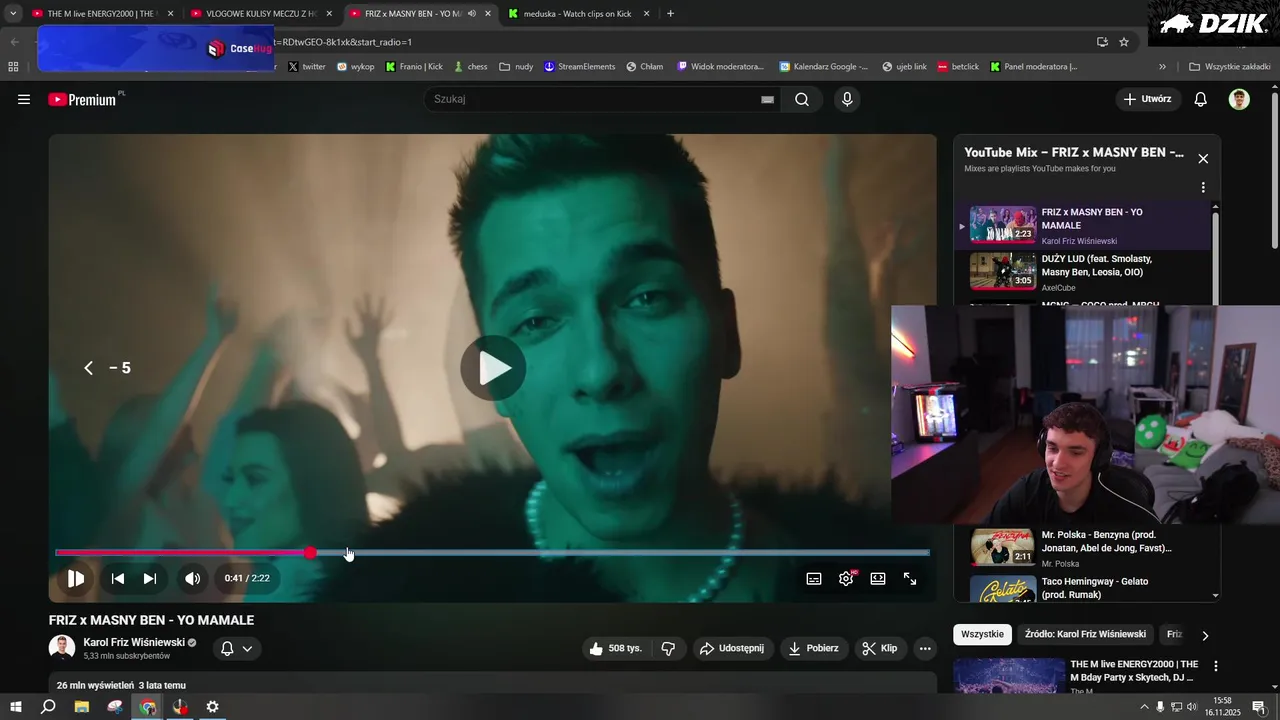Click the magnifier search button
This screenshot has height=720, width=1280.
[802, 99]
